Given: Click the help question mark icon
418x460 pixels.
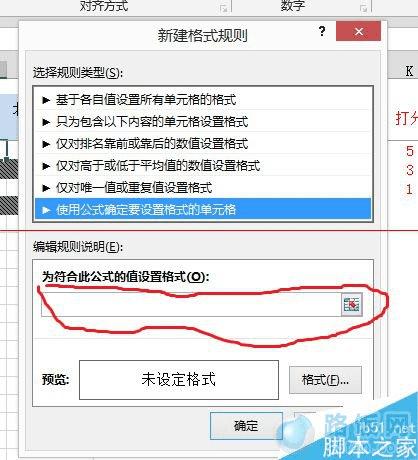Looking at the screenshot, I should pos(322,31).
